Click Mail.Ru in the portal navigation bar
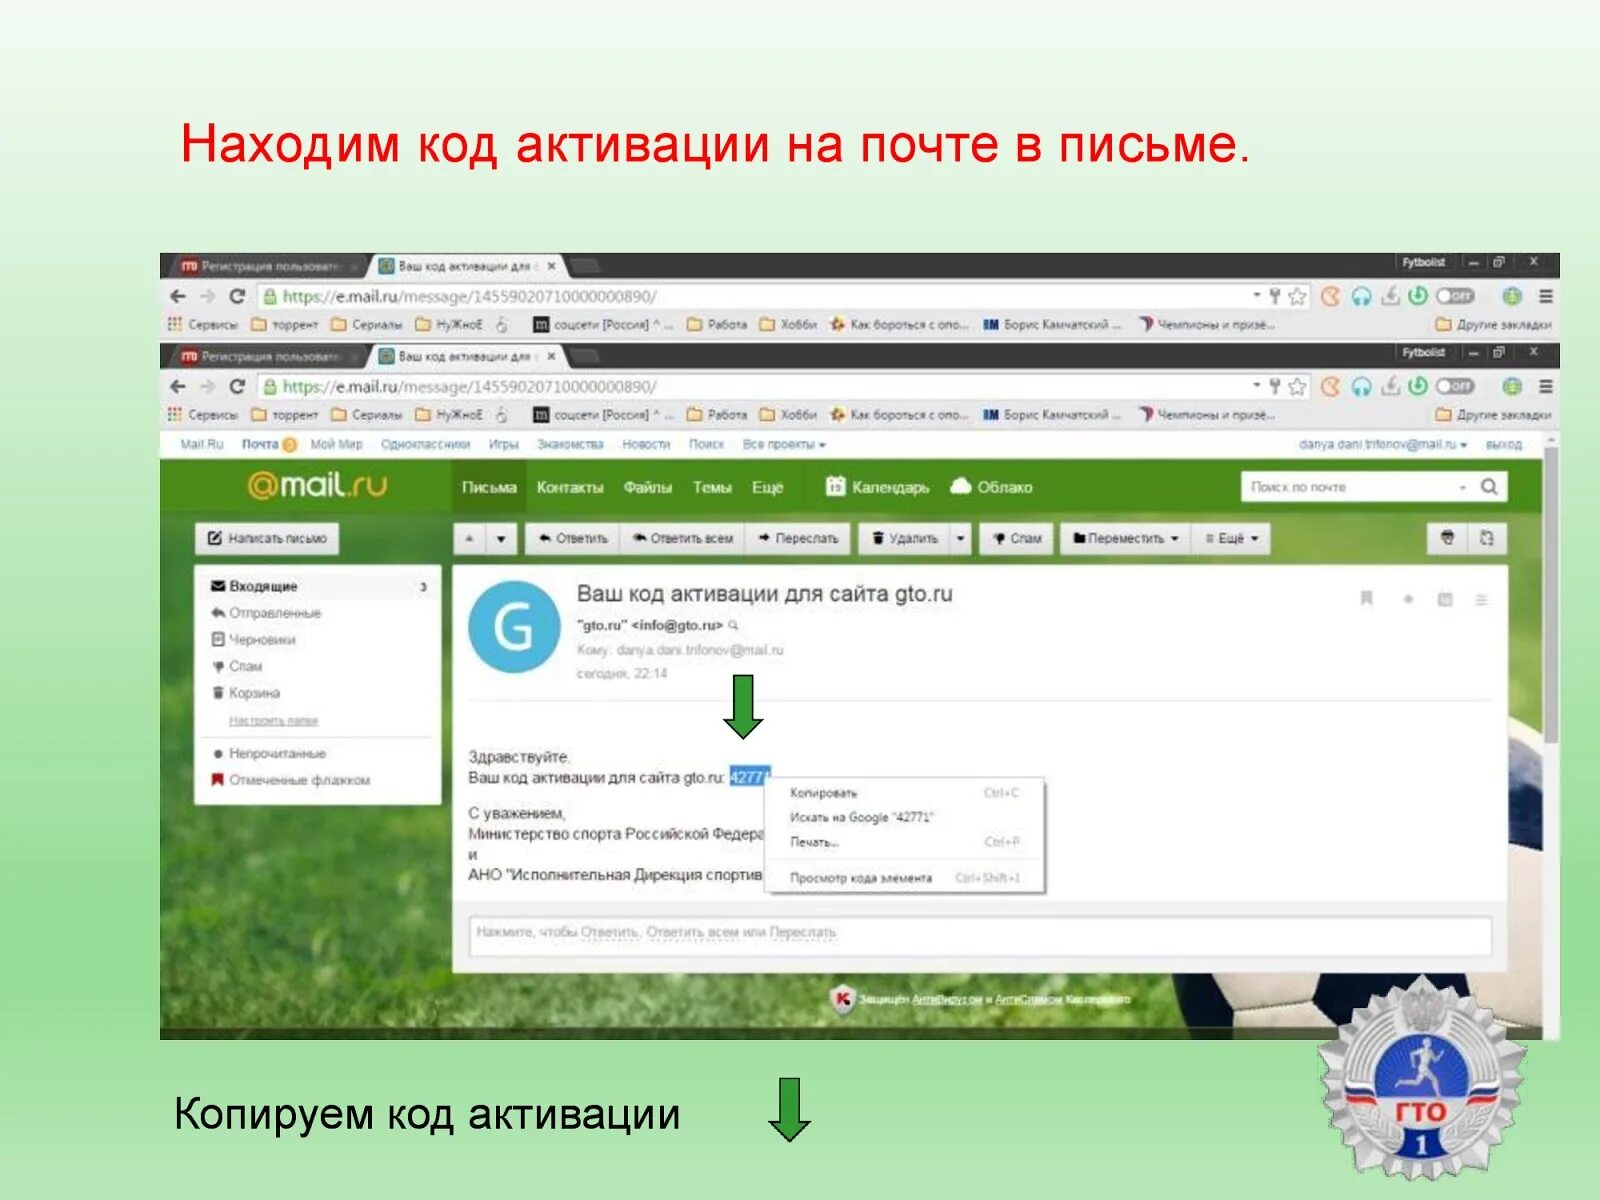This screenshot has height=1200, width=1600. point(201,444)
